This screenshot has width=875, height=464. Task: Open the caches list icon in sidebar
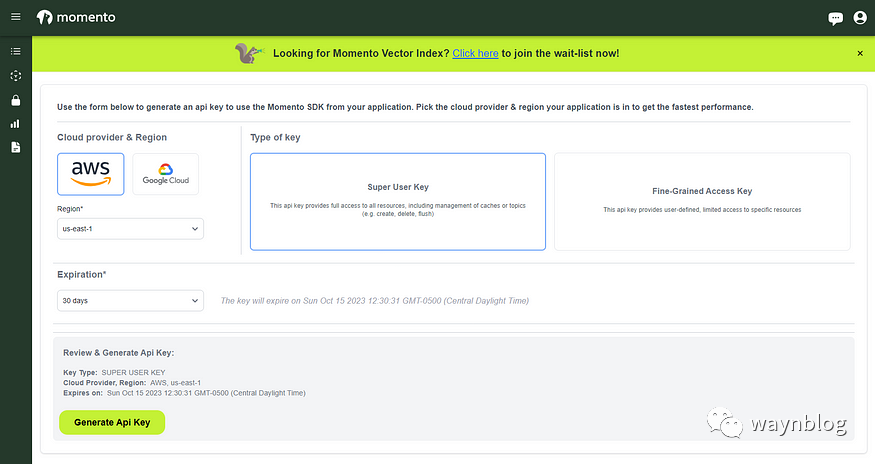point(16,51)
